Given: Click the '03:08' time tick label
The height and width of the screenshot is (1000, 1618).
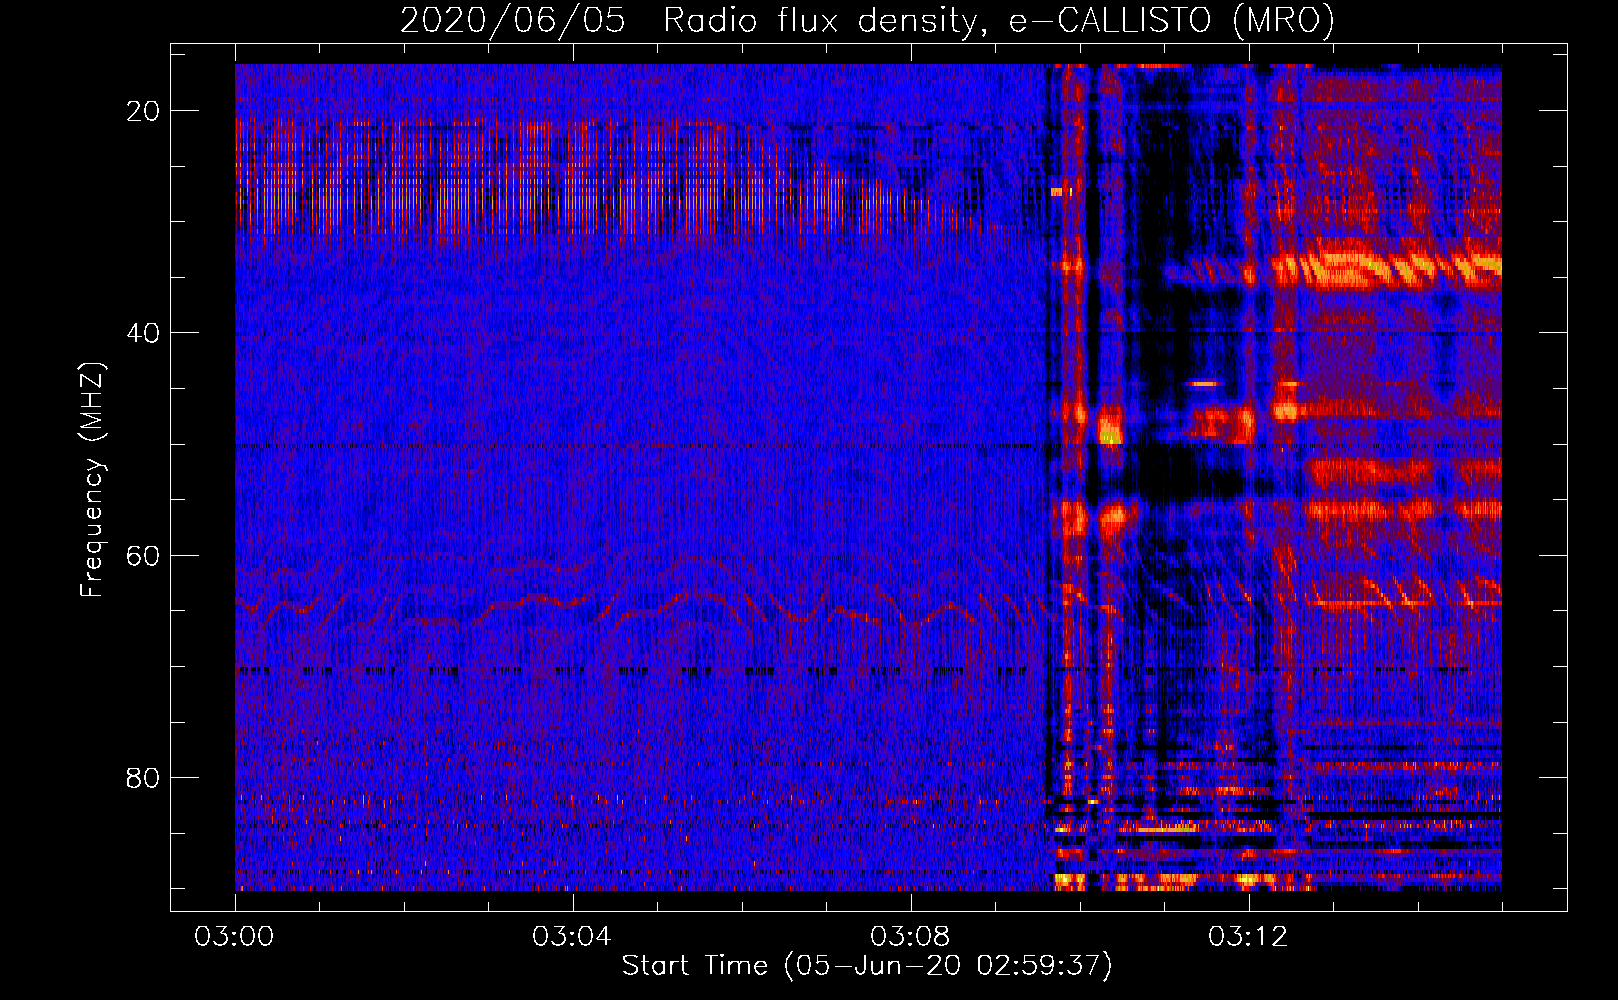Looking at the screenshot, I should coord(911,937).
